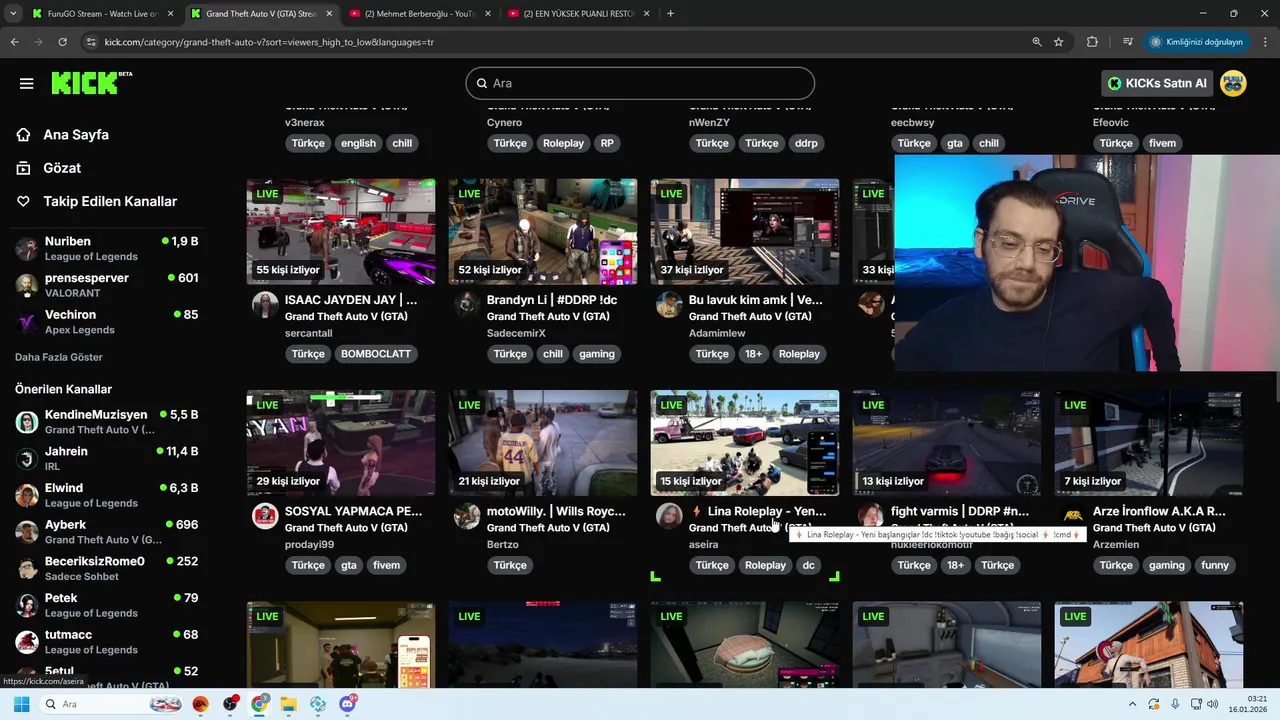Click the browser address bar URL

tap(270, 42)
